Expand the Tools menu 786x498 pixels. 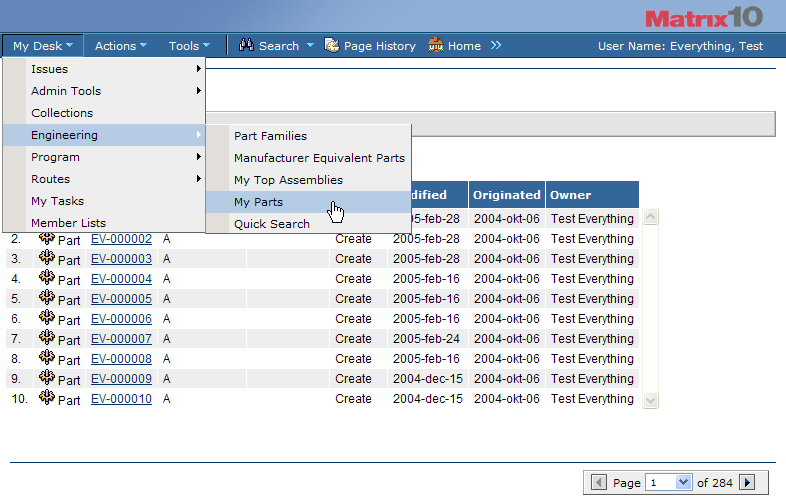189,45
